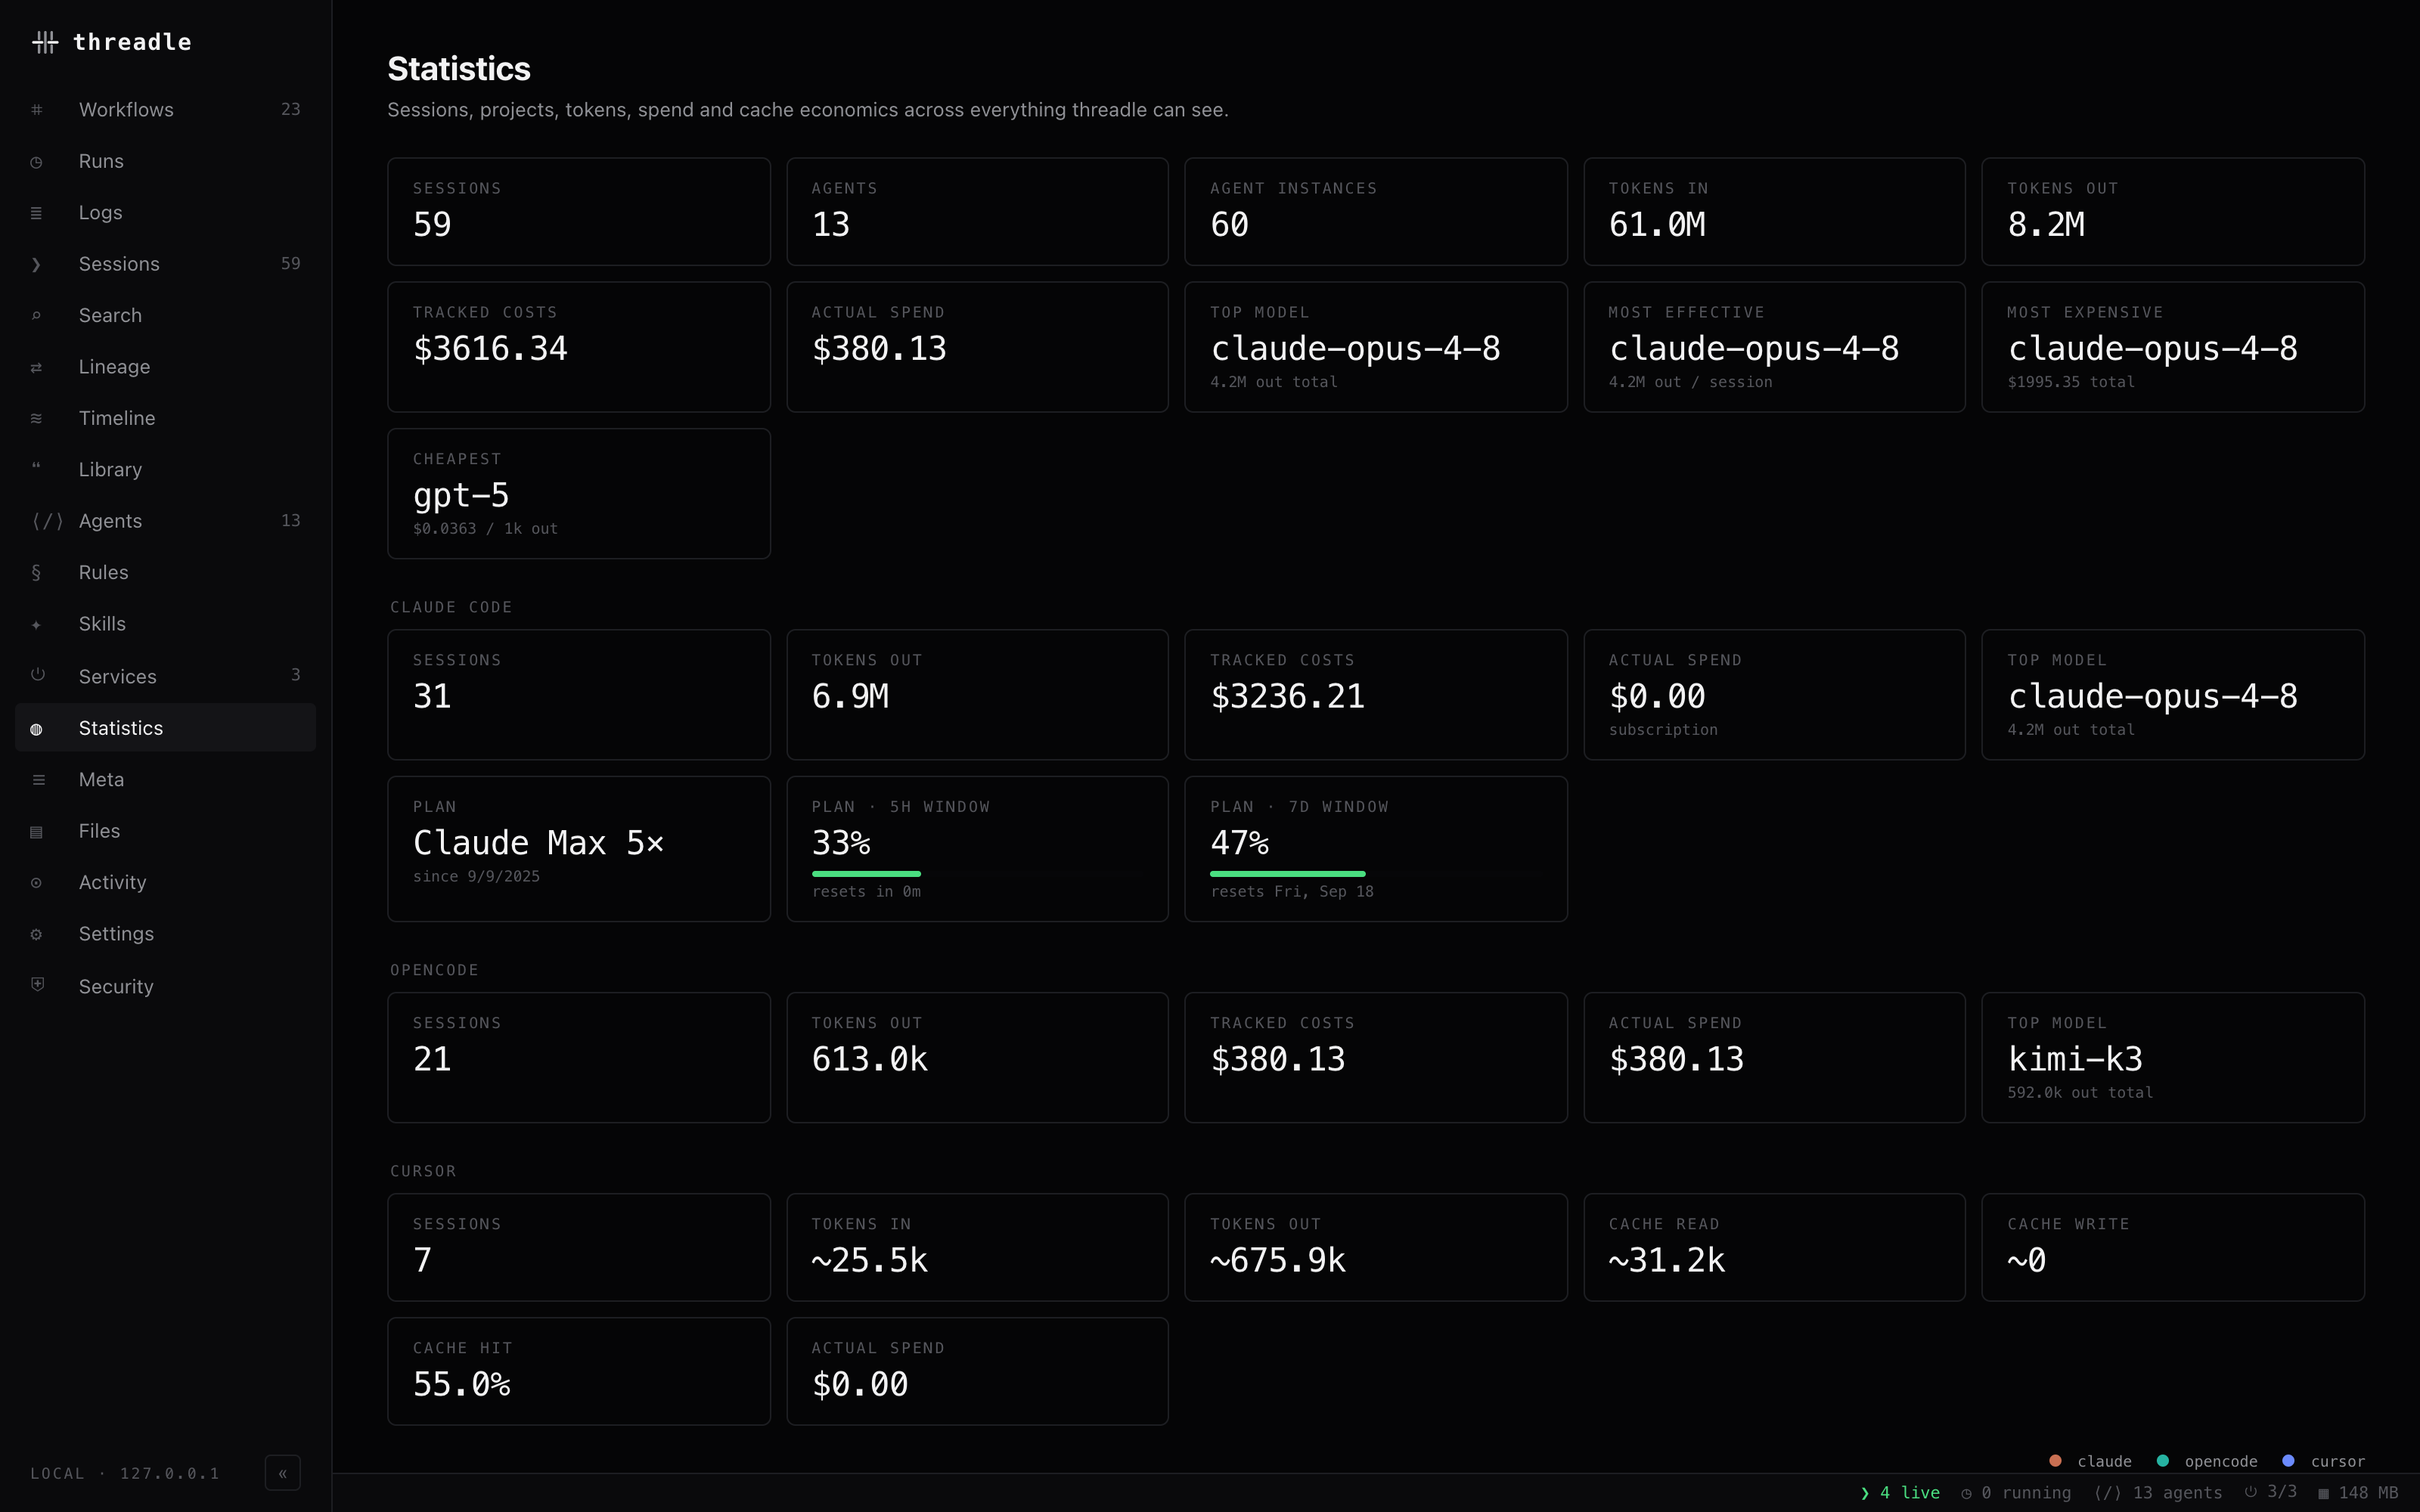
Task: Open the Security page
Action: pos(166,987)
